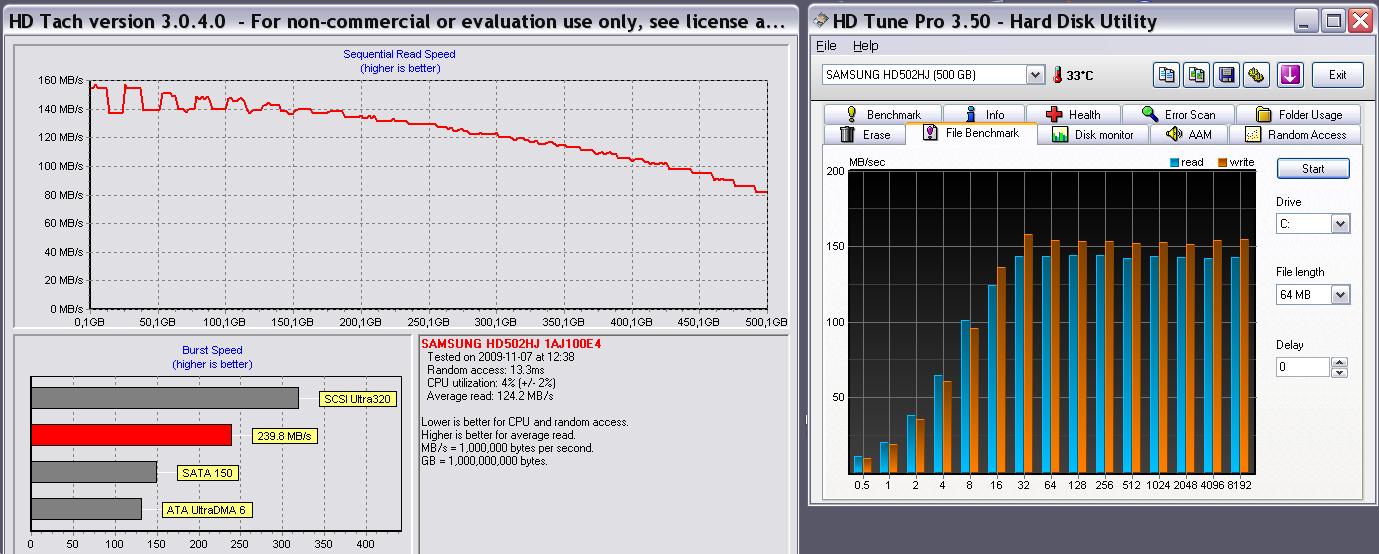Switch to the Benchmark tab
Viewport: 1379px width, 554px height.
[881, 114]
